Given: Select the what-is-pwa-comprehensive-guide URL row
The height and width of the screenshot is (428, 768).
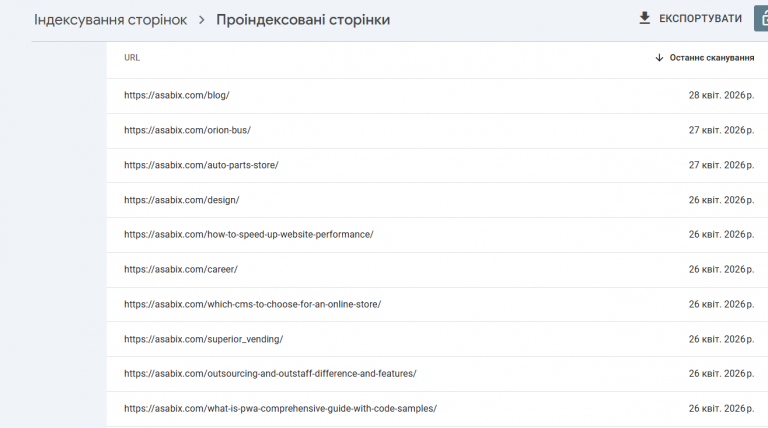Looking at the screenshot, I should click(437, 408).
